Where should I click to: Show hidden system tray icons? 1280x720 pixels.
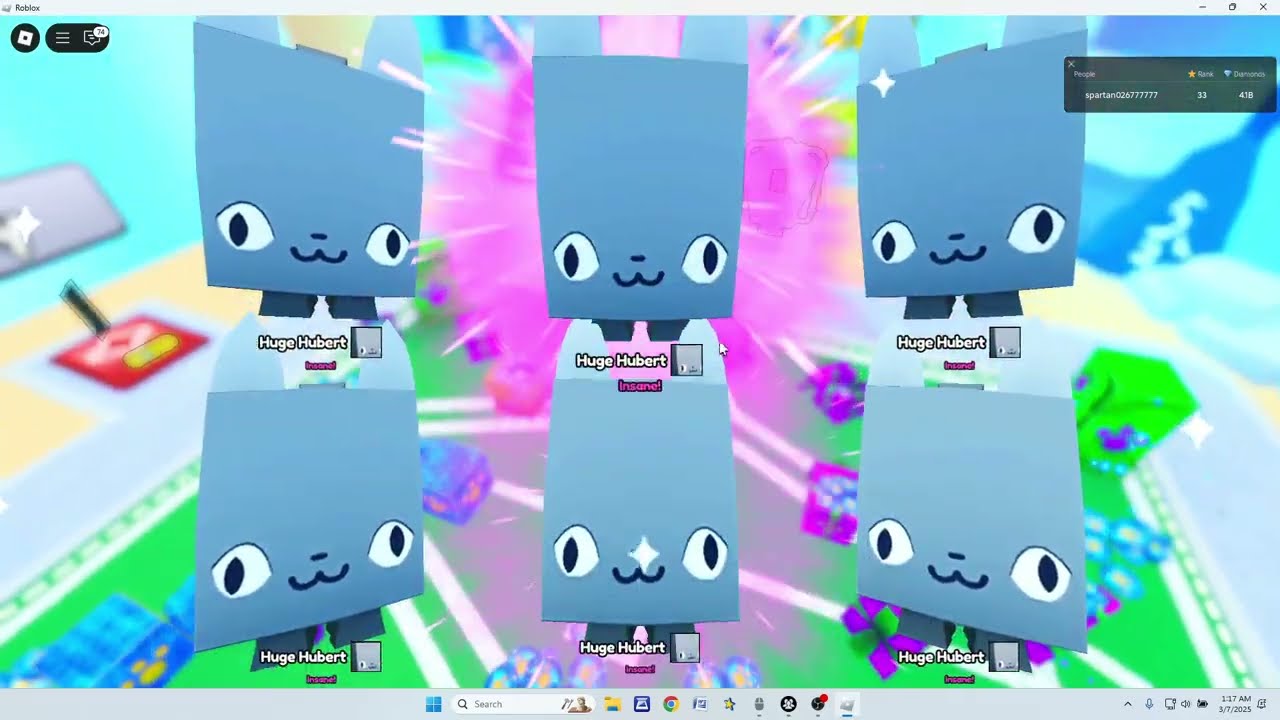point(1128,704)
